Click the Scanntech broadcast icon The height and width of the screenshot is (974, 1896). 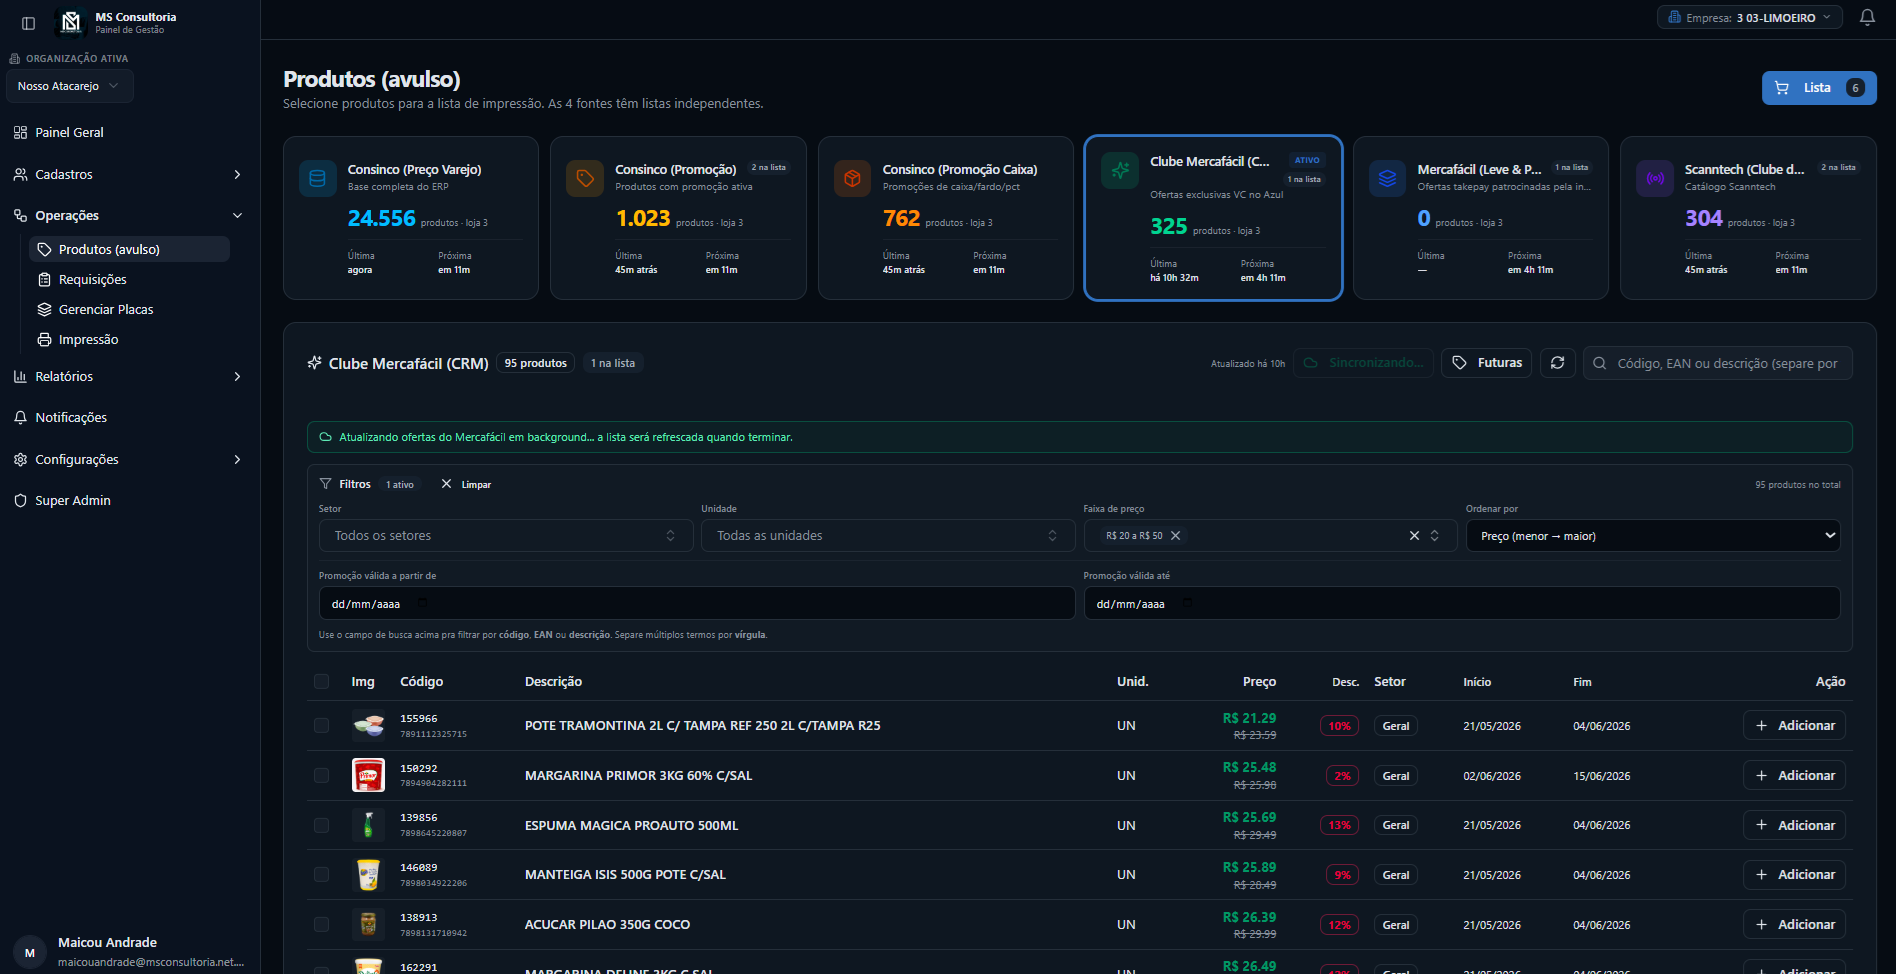point(1655,179)
